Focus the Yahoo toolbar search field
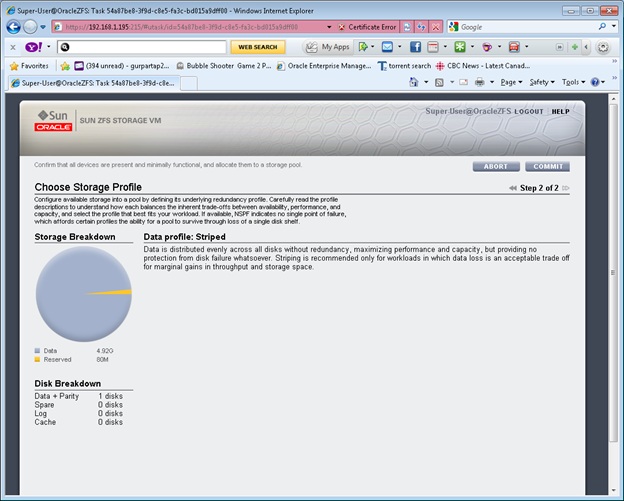 [x=142, y=47]
